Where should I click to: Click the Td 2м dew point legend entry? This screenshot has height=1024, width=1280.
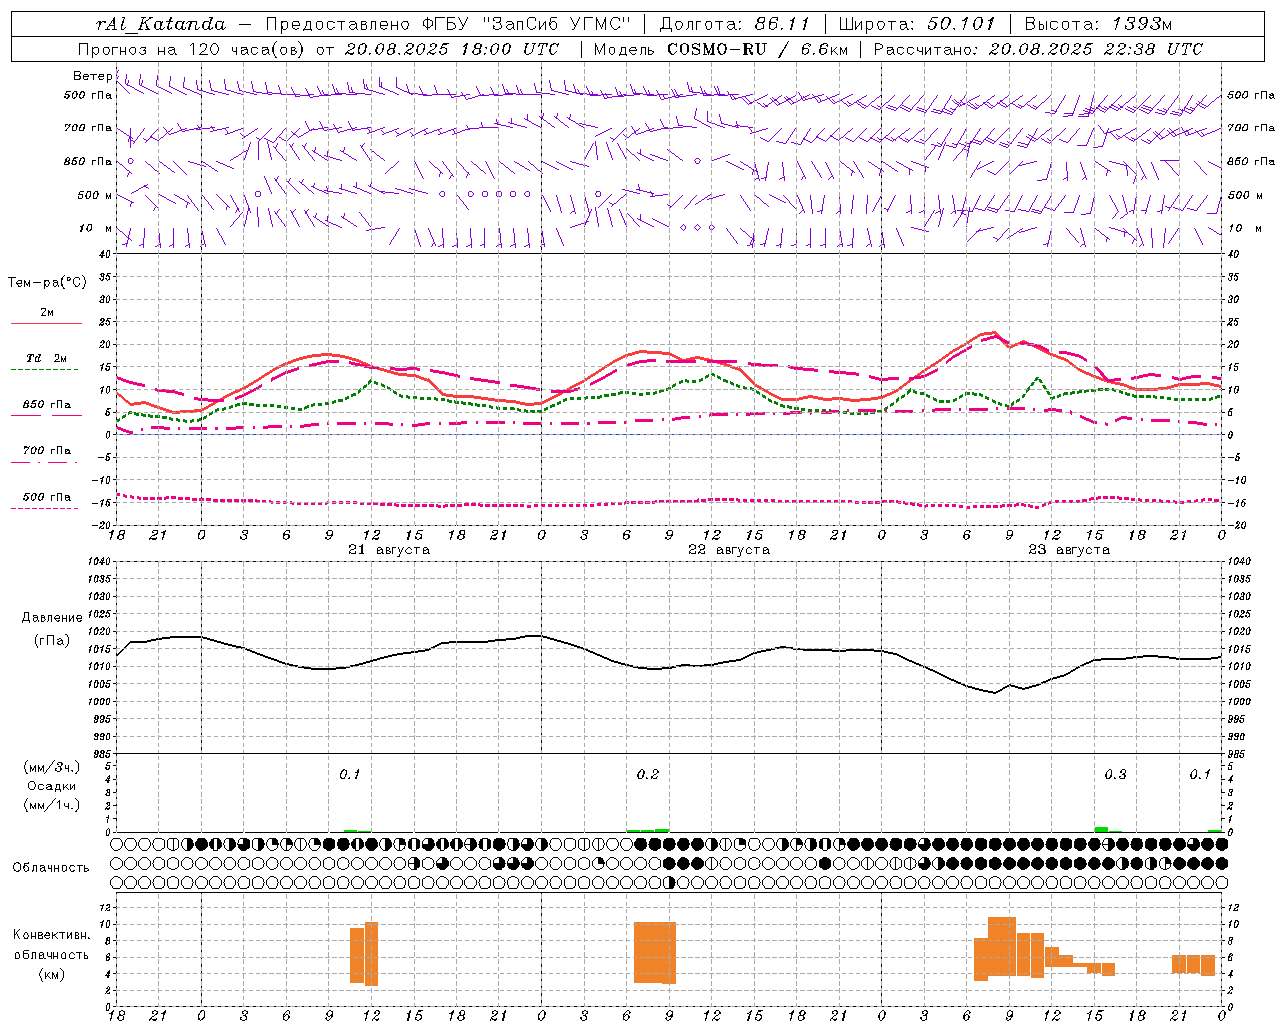click(x=47, y=358)
